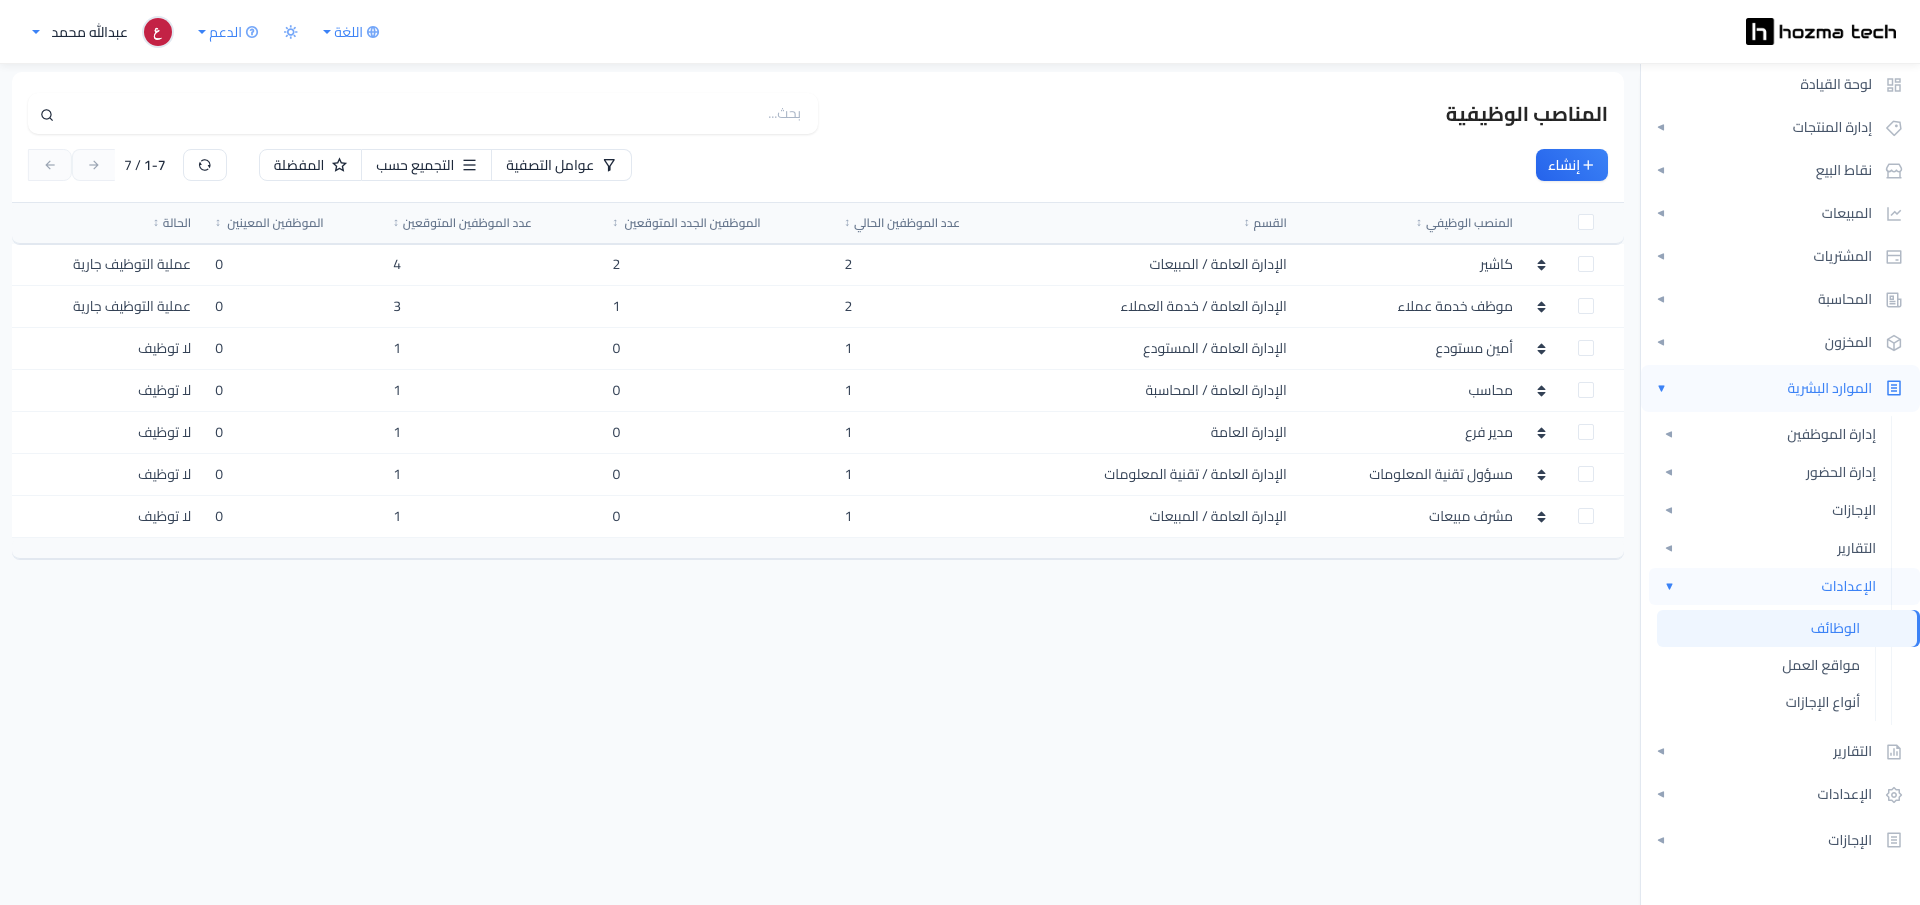Open the الوظائف menu item
The width and height of the screenshot is (1920, 905).
[x=1787, y=628]
